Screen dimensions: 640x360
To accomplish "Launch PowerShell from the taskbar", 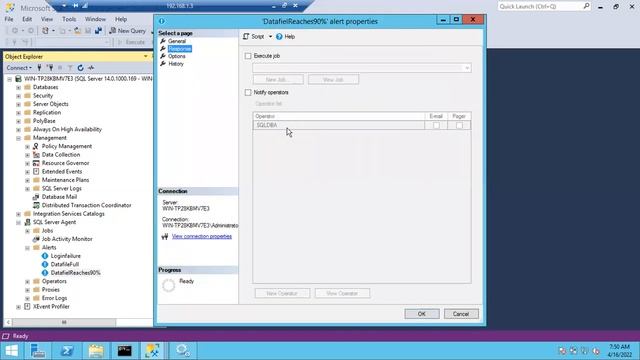I will point(67,351).
